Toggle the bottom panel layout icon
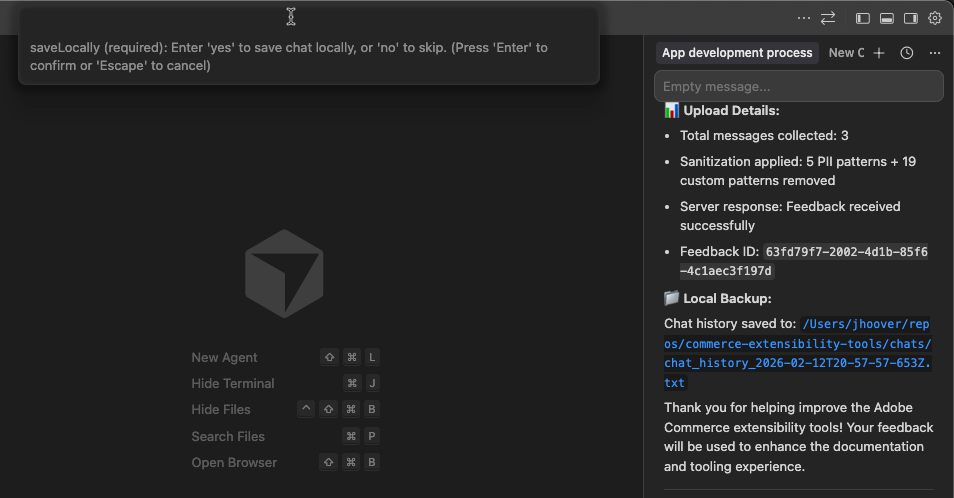 (x=886, y=18)
